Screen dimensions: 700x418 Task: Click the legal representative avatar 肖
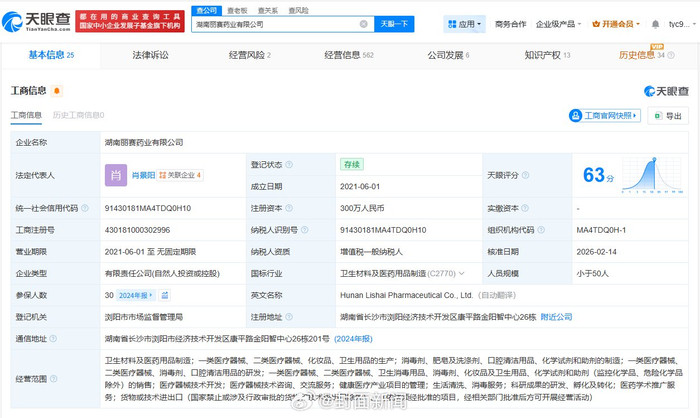click(x=115, y=175)
